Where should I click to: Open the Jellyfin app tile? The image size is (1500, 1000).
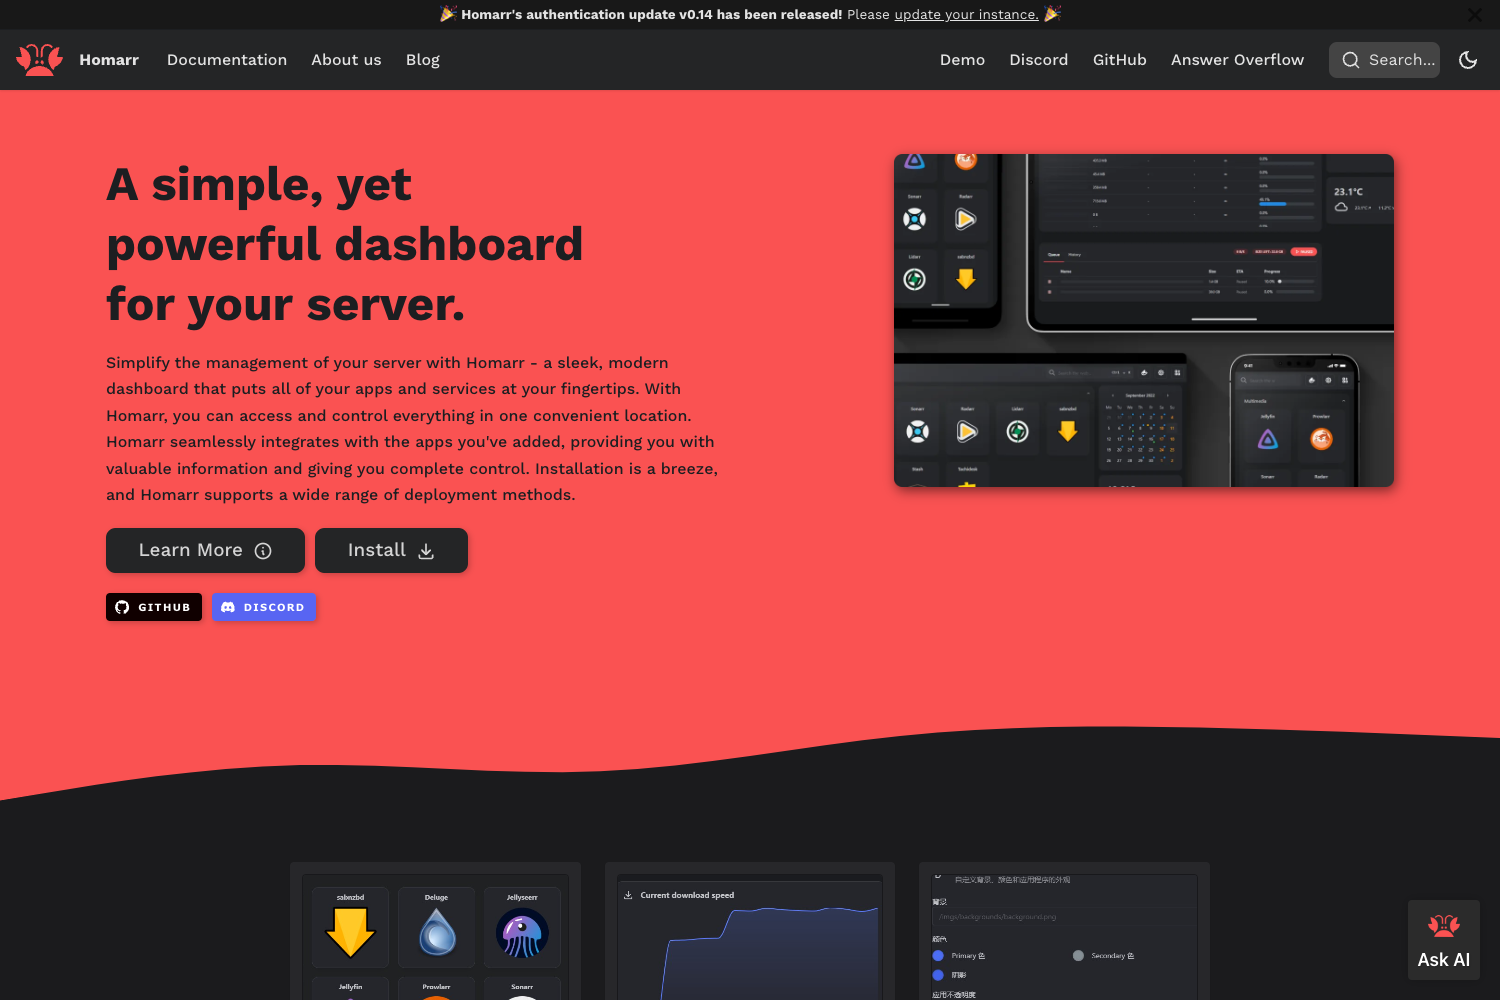pos(350,990)
